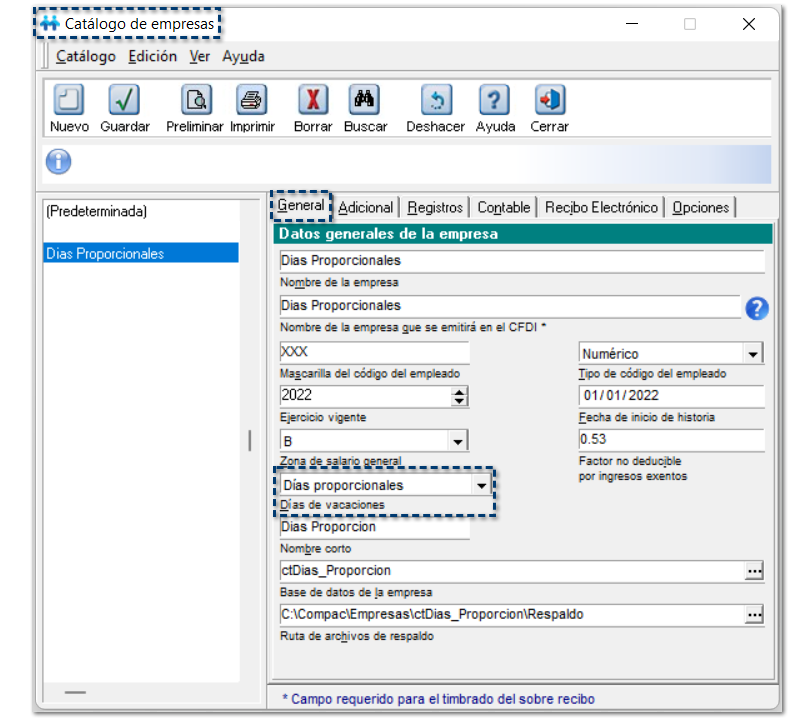Screen dimensions: 791x721
Task: Save changes with the Guardar icon
Action: 124,101
